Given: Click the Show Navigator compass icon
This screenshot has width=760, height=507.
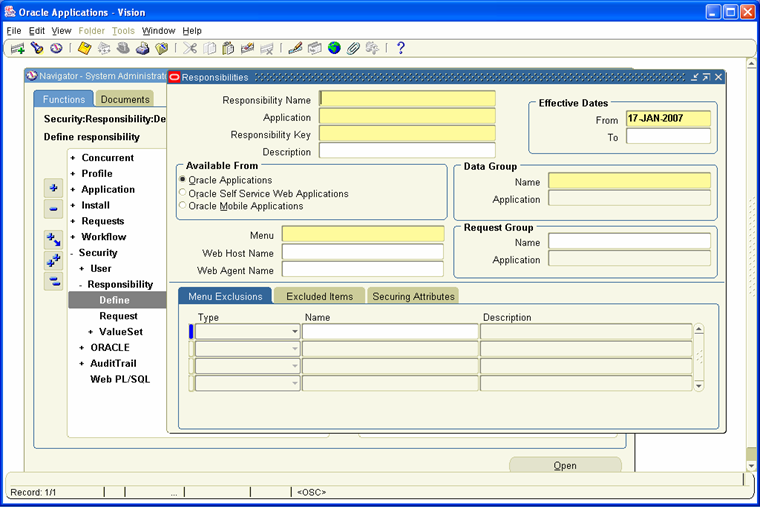Looking at the screenshot, I should tap(56, 48).
